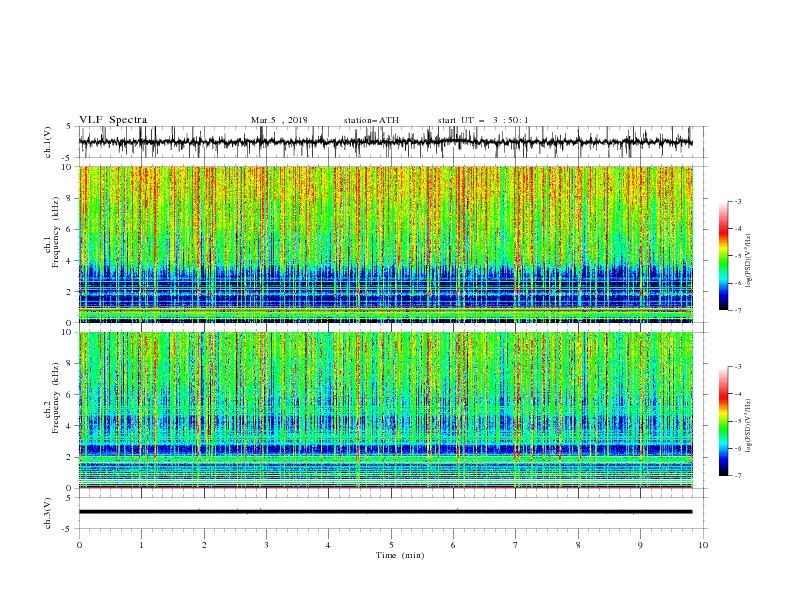Click the "-5" tick on ch.2 colorbar
The height and width of the screenshot is (612, 792).
tap(737, 421)
